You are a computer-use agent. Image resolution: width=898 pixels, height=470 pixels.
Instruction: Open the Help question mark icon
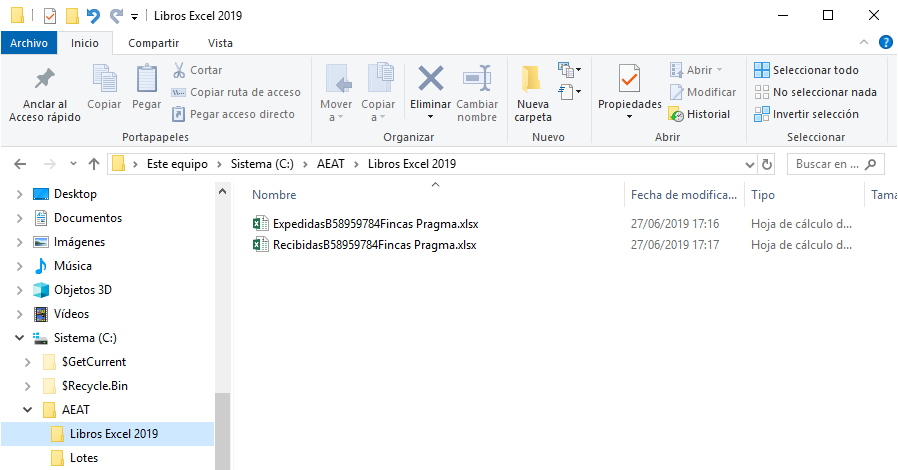pos(885,42)
